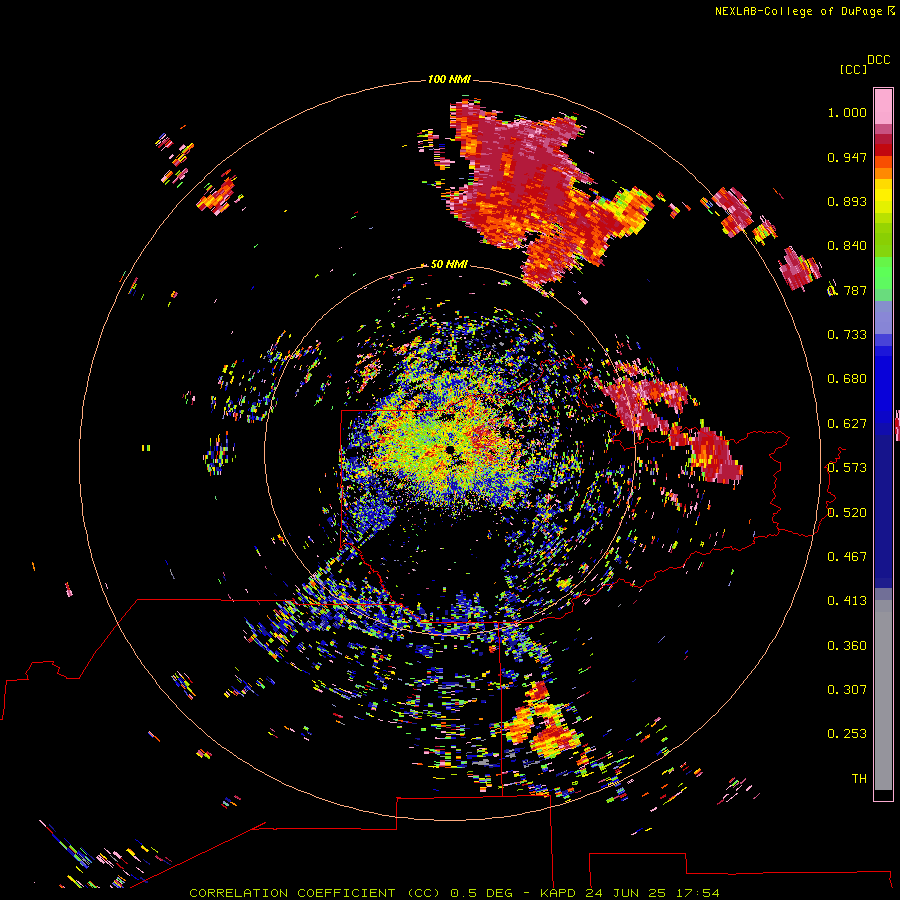Image resolution: width=900 pixels, height=900 pixels.
Task: Click the 0.680 color scale label
Action: pyautogui.click(x=847, y=379)
